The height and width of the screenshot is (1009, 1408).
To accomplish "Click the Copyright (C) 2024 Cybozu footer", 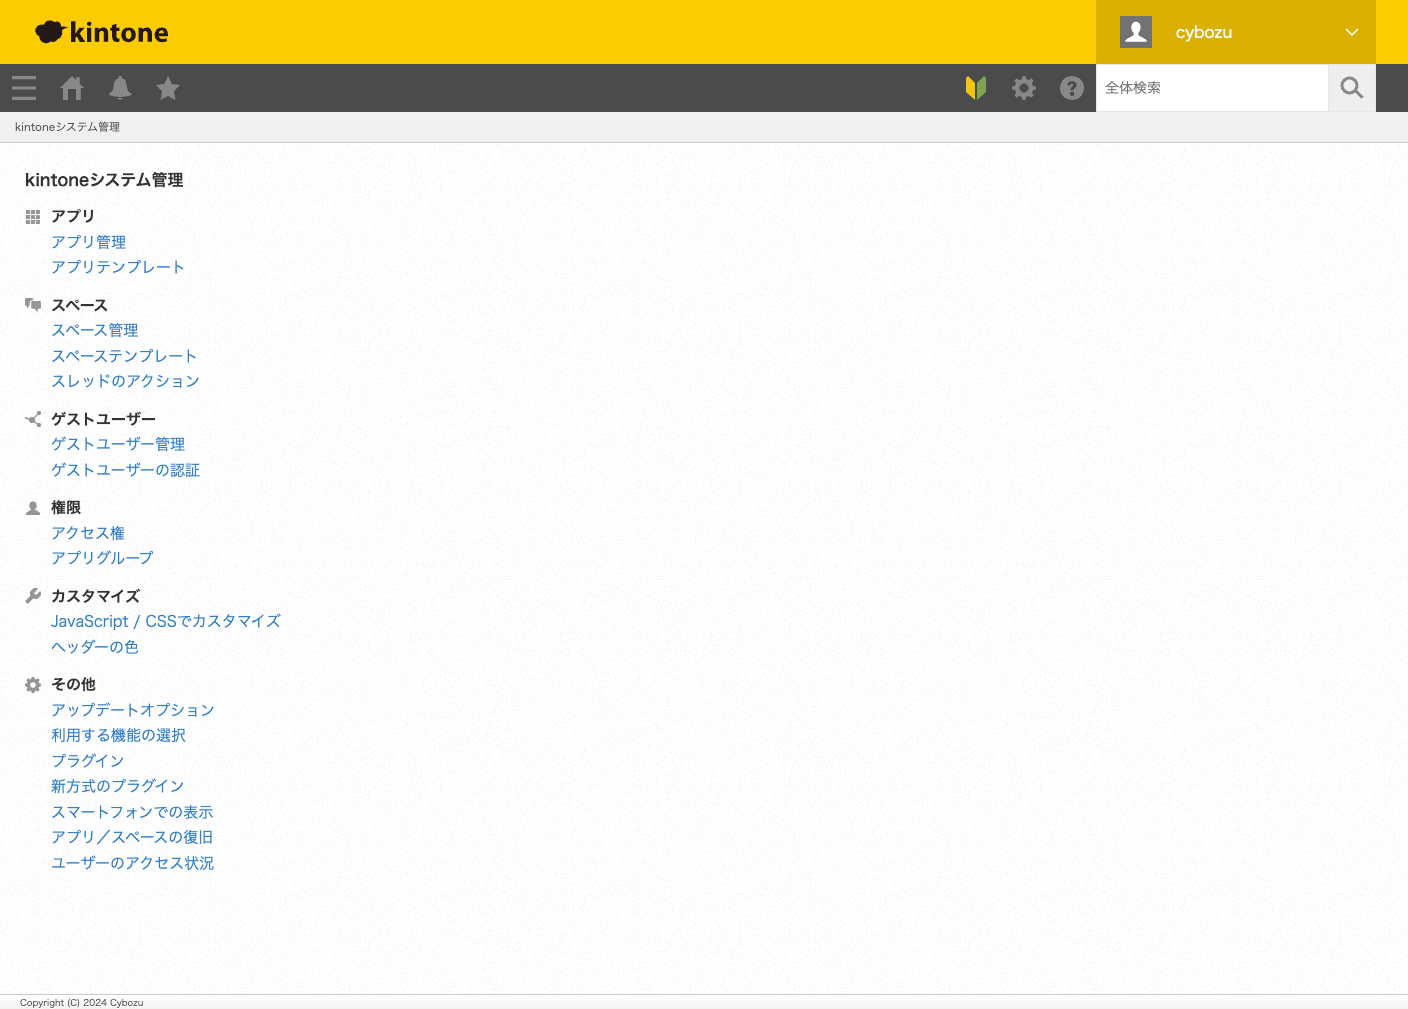I will click(82, 1002).
